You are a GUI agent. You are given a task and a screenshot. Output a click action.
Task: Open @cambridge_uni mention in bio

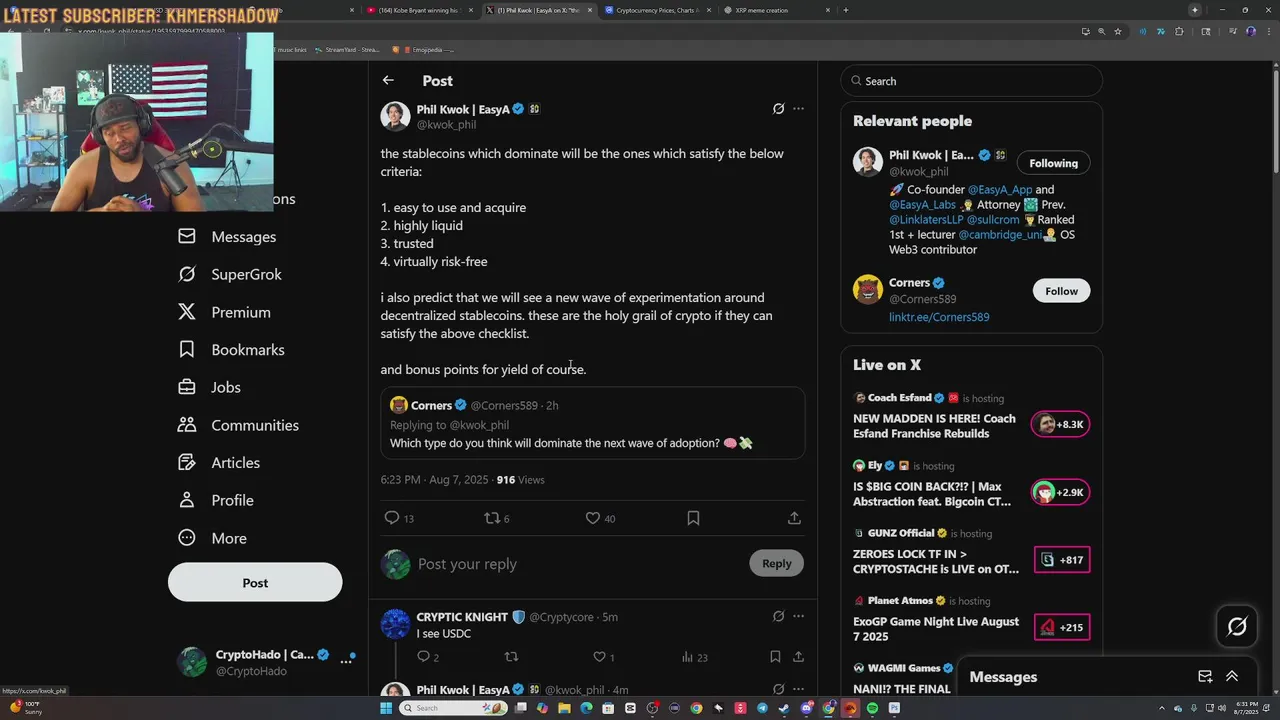pos(1000,235)
